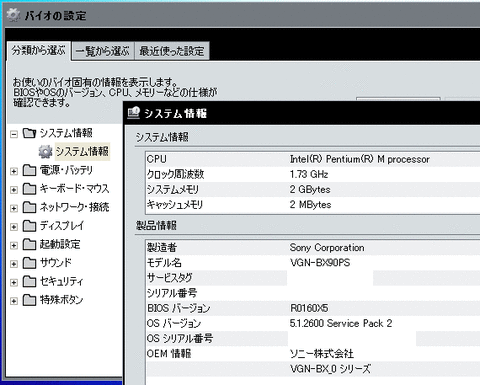480x385 pixels.
Task: Click the サービスタグ row label
Action: 170,278
